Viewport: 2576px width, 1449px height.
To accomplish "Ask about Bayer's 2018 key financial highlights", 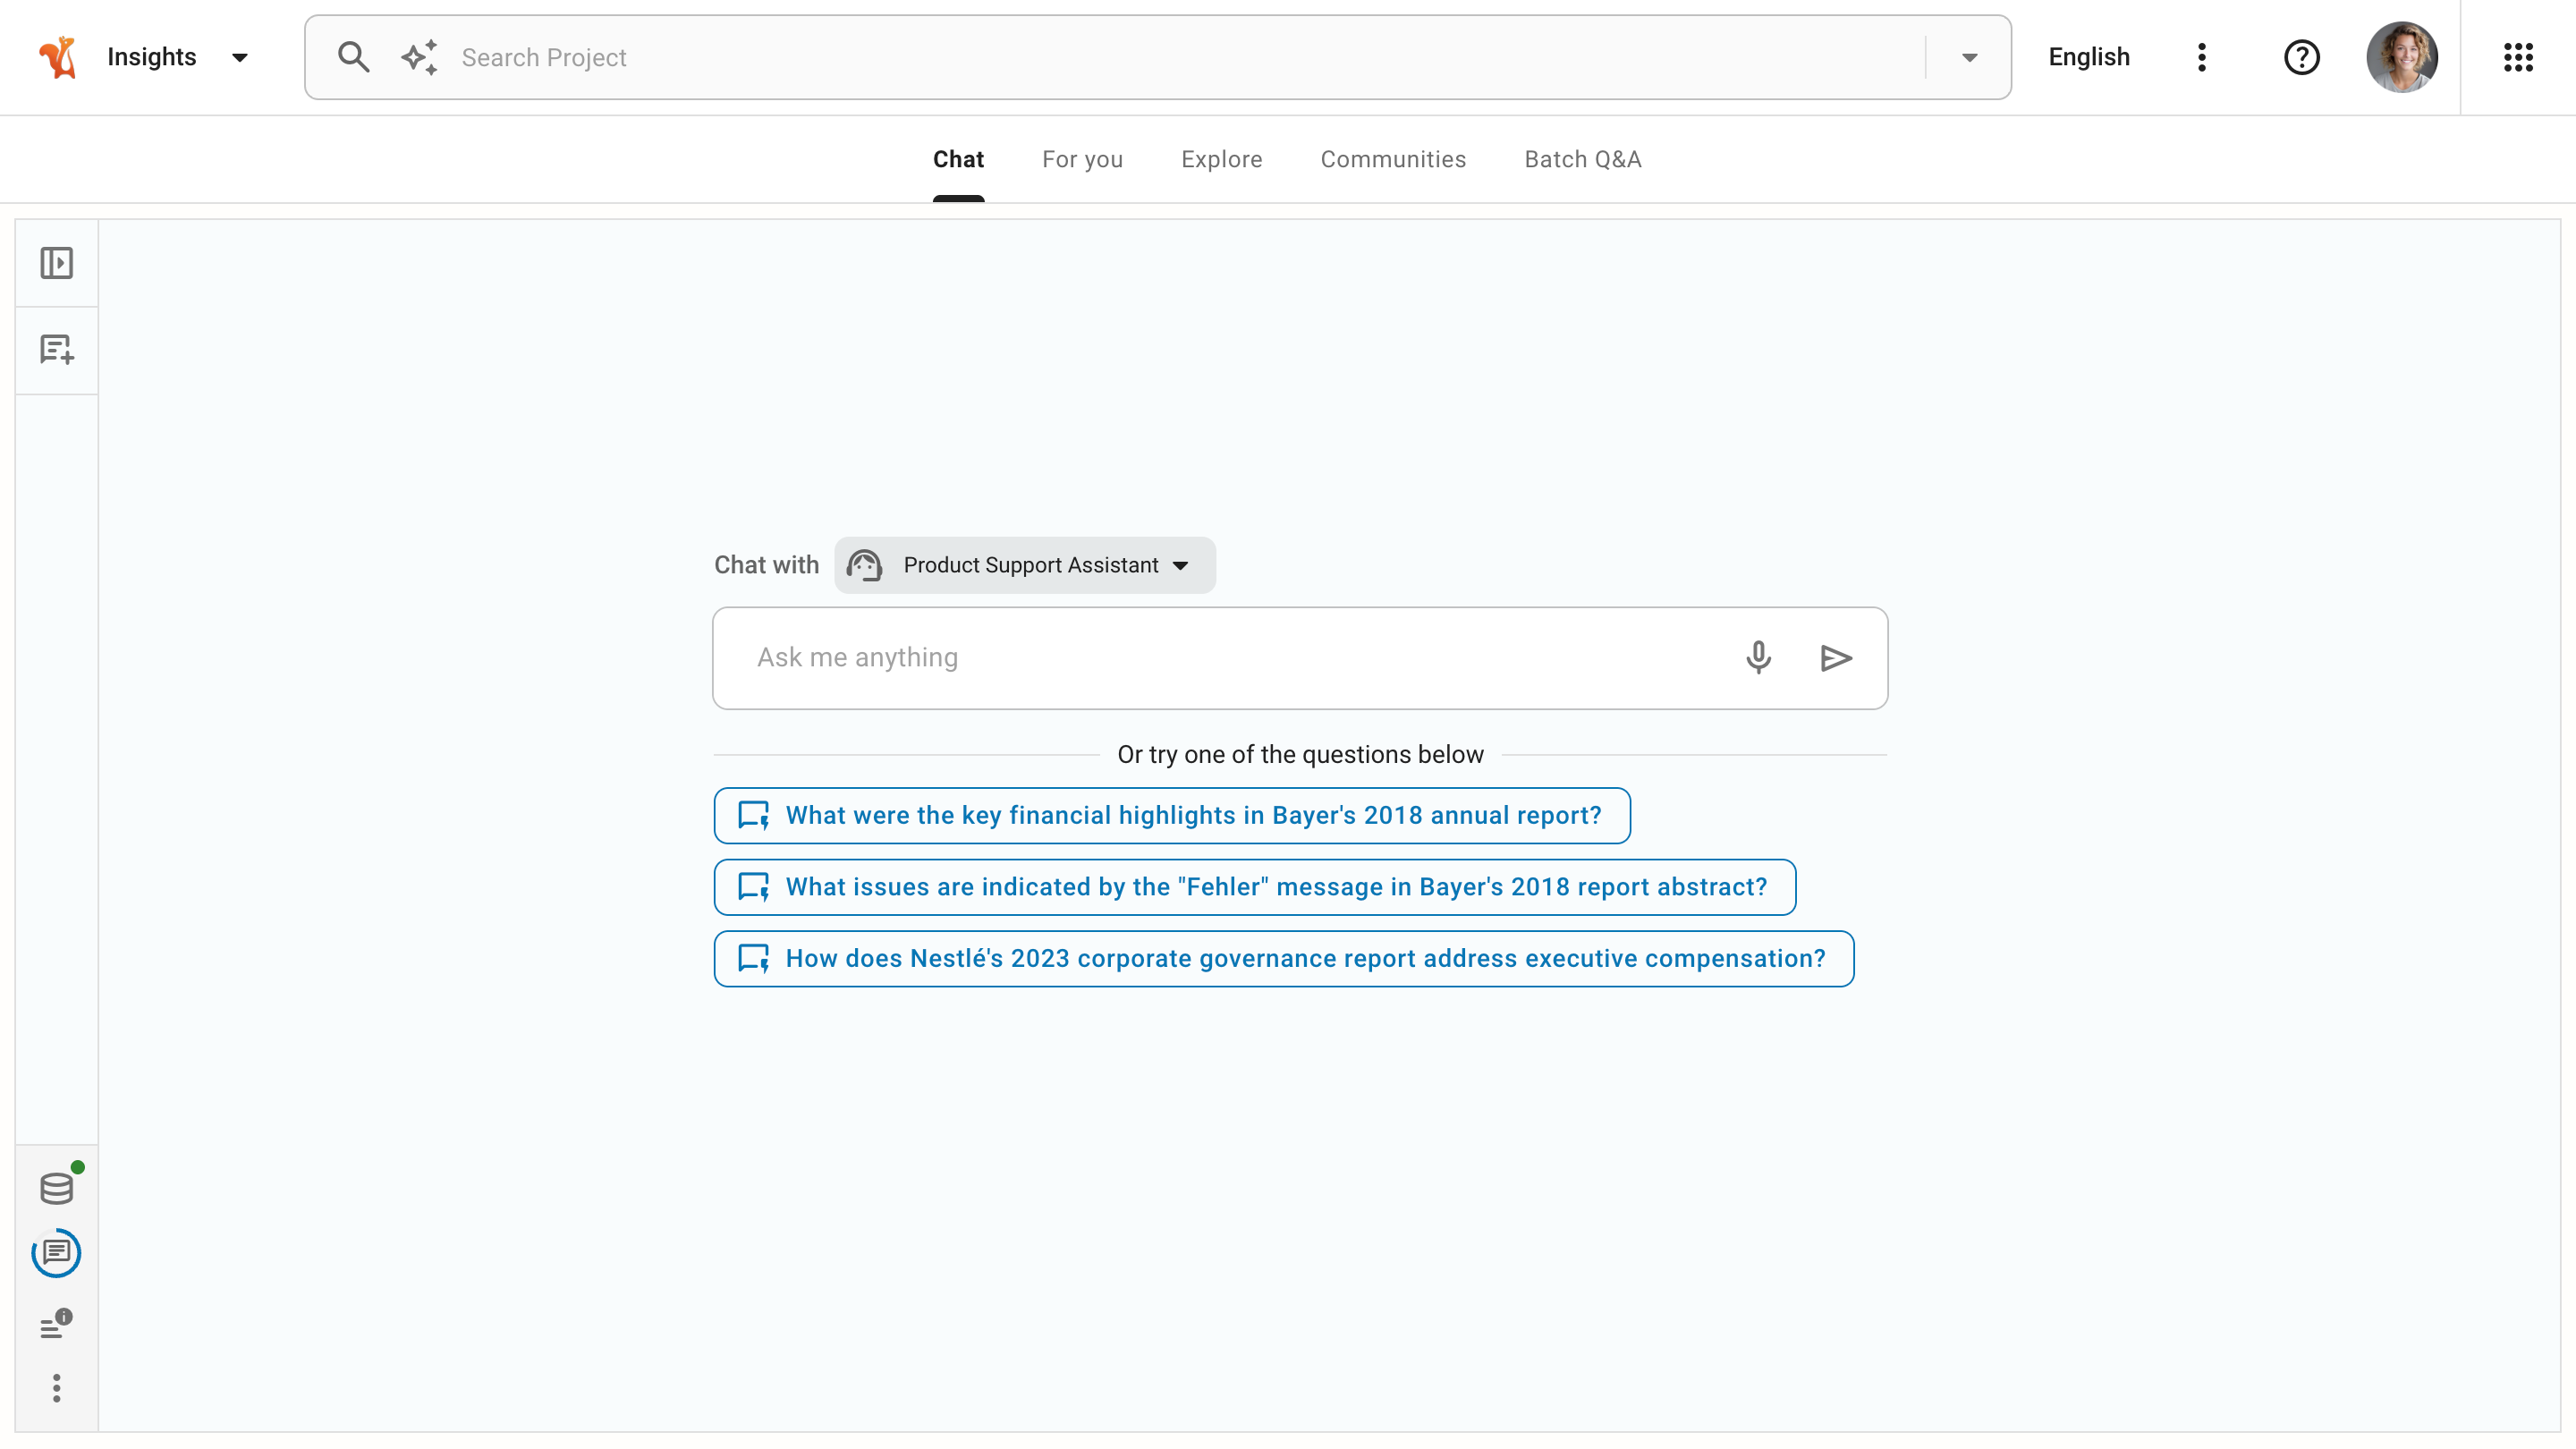I will point(1171,815).
